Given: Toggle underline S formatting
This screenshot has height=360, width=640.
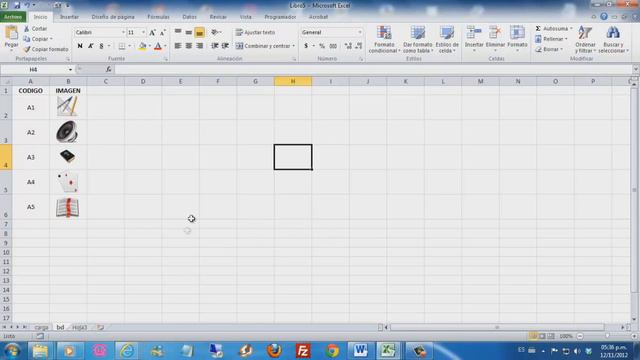Looking at the screenshot, I should point(101,46).
